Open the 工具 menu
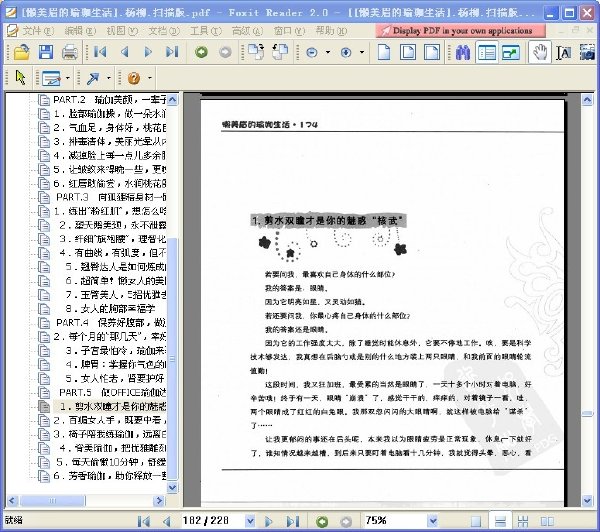Screen dimensions: 600x532 pos(205,31)
